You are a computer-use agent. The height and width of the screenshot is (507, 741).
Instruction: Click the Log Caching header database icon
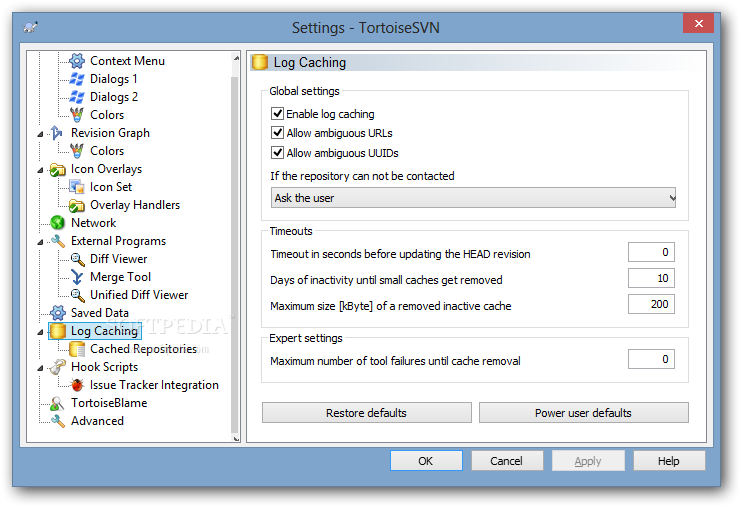259,62
